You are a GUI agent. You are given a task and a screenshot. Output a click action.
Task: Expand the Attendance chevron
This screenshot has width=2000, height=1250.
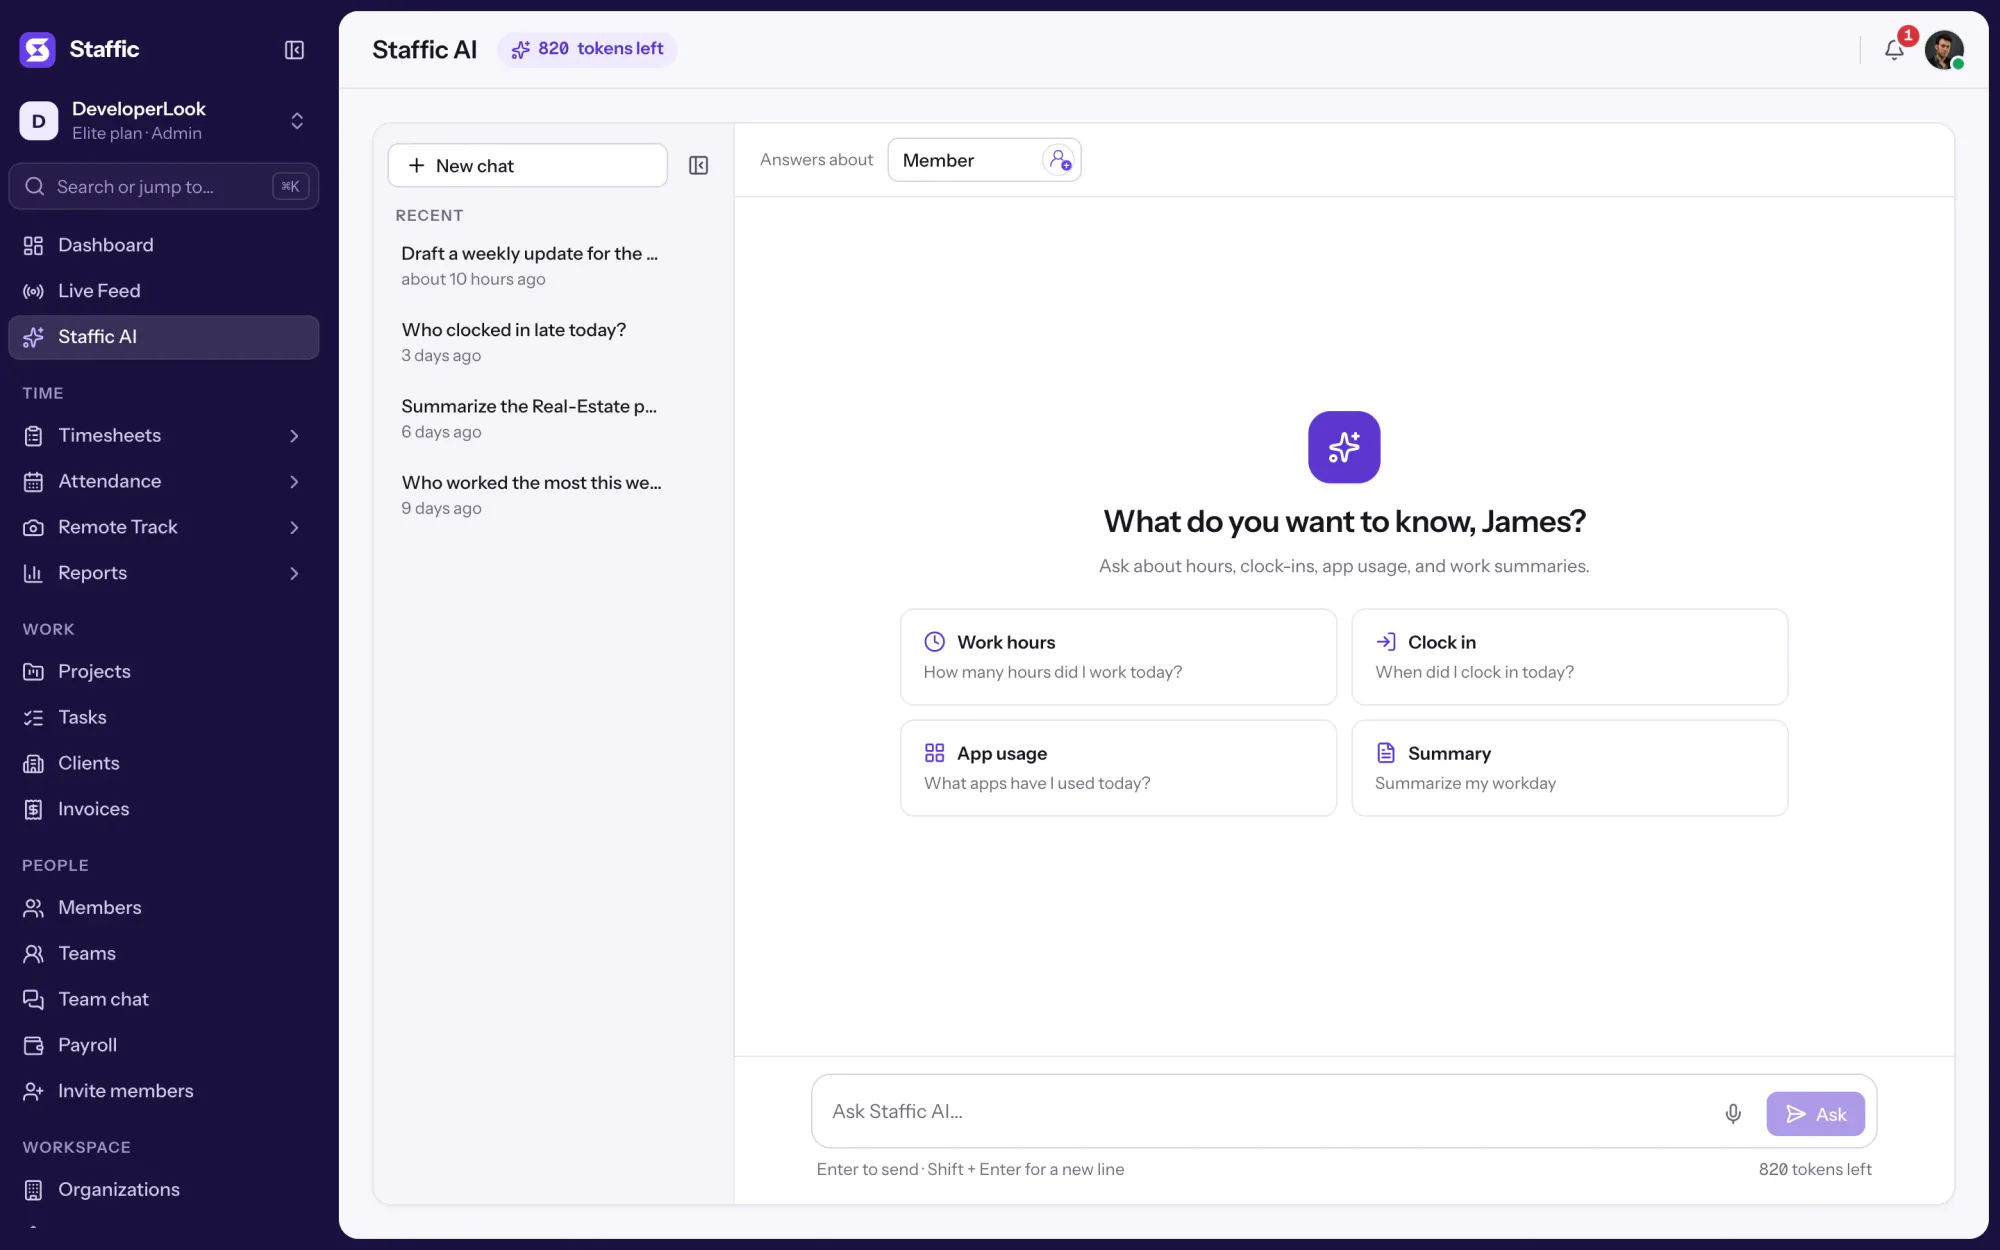coord(294,482)
